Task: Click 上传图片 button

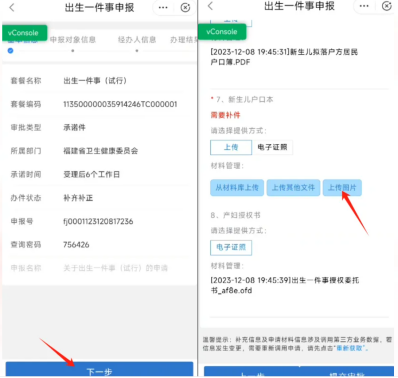Action: pos(342,187)
